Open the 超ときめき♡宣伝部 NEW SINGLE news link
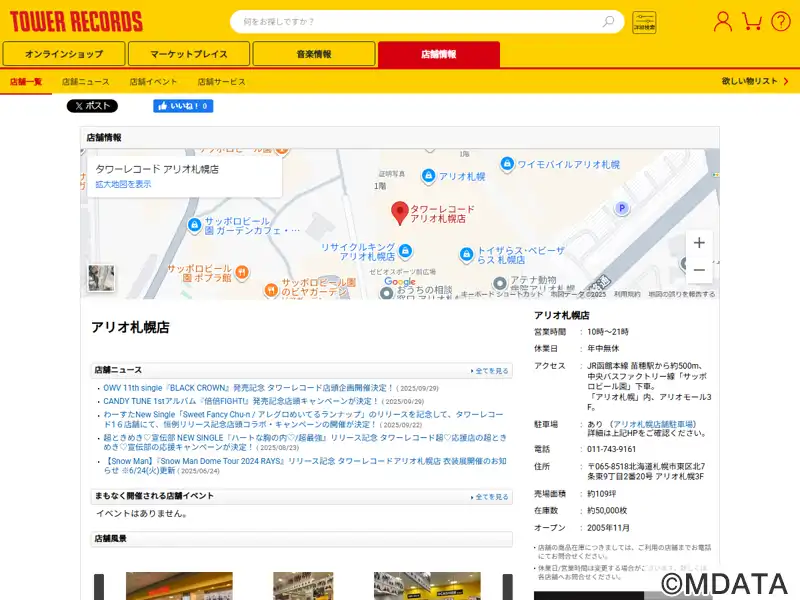The image size is (800, 600). point(305,442)
